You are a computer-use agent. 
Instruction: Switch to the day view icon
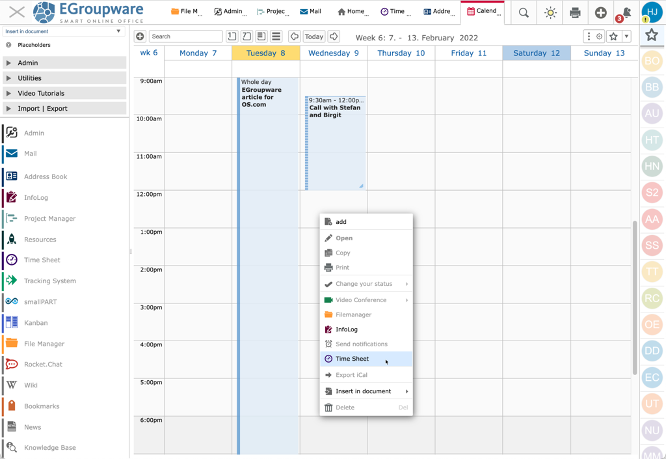[x=232, y=36]
